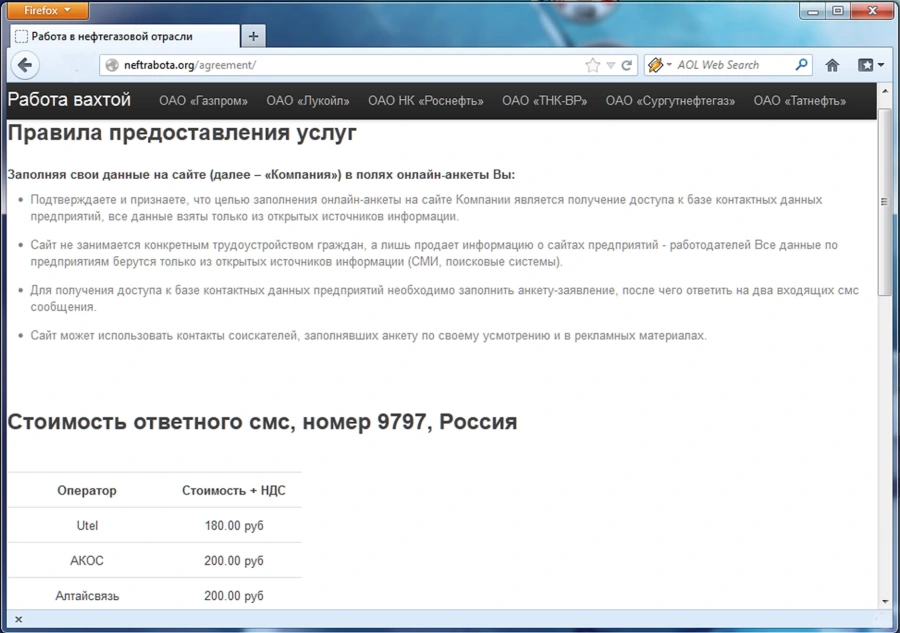Viewport: 900px width, 633px height.
Task: Open the search engine selector dropdown
Action: coord(660,65)
